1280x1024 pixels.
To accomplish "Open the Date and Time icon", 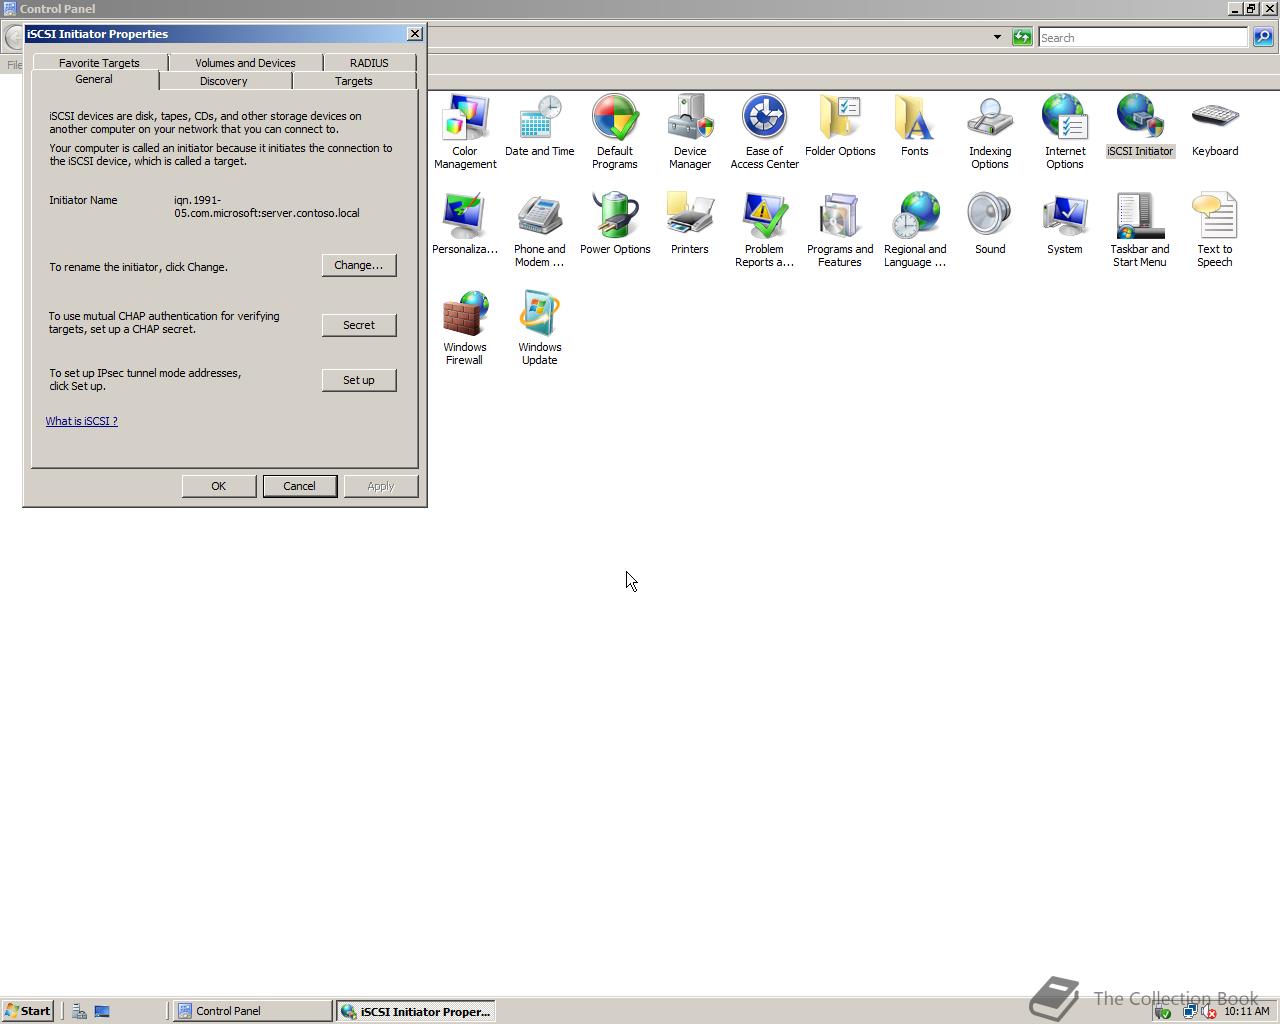I will click(x=540, y=126).
